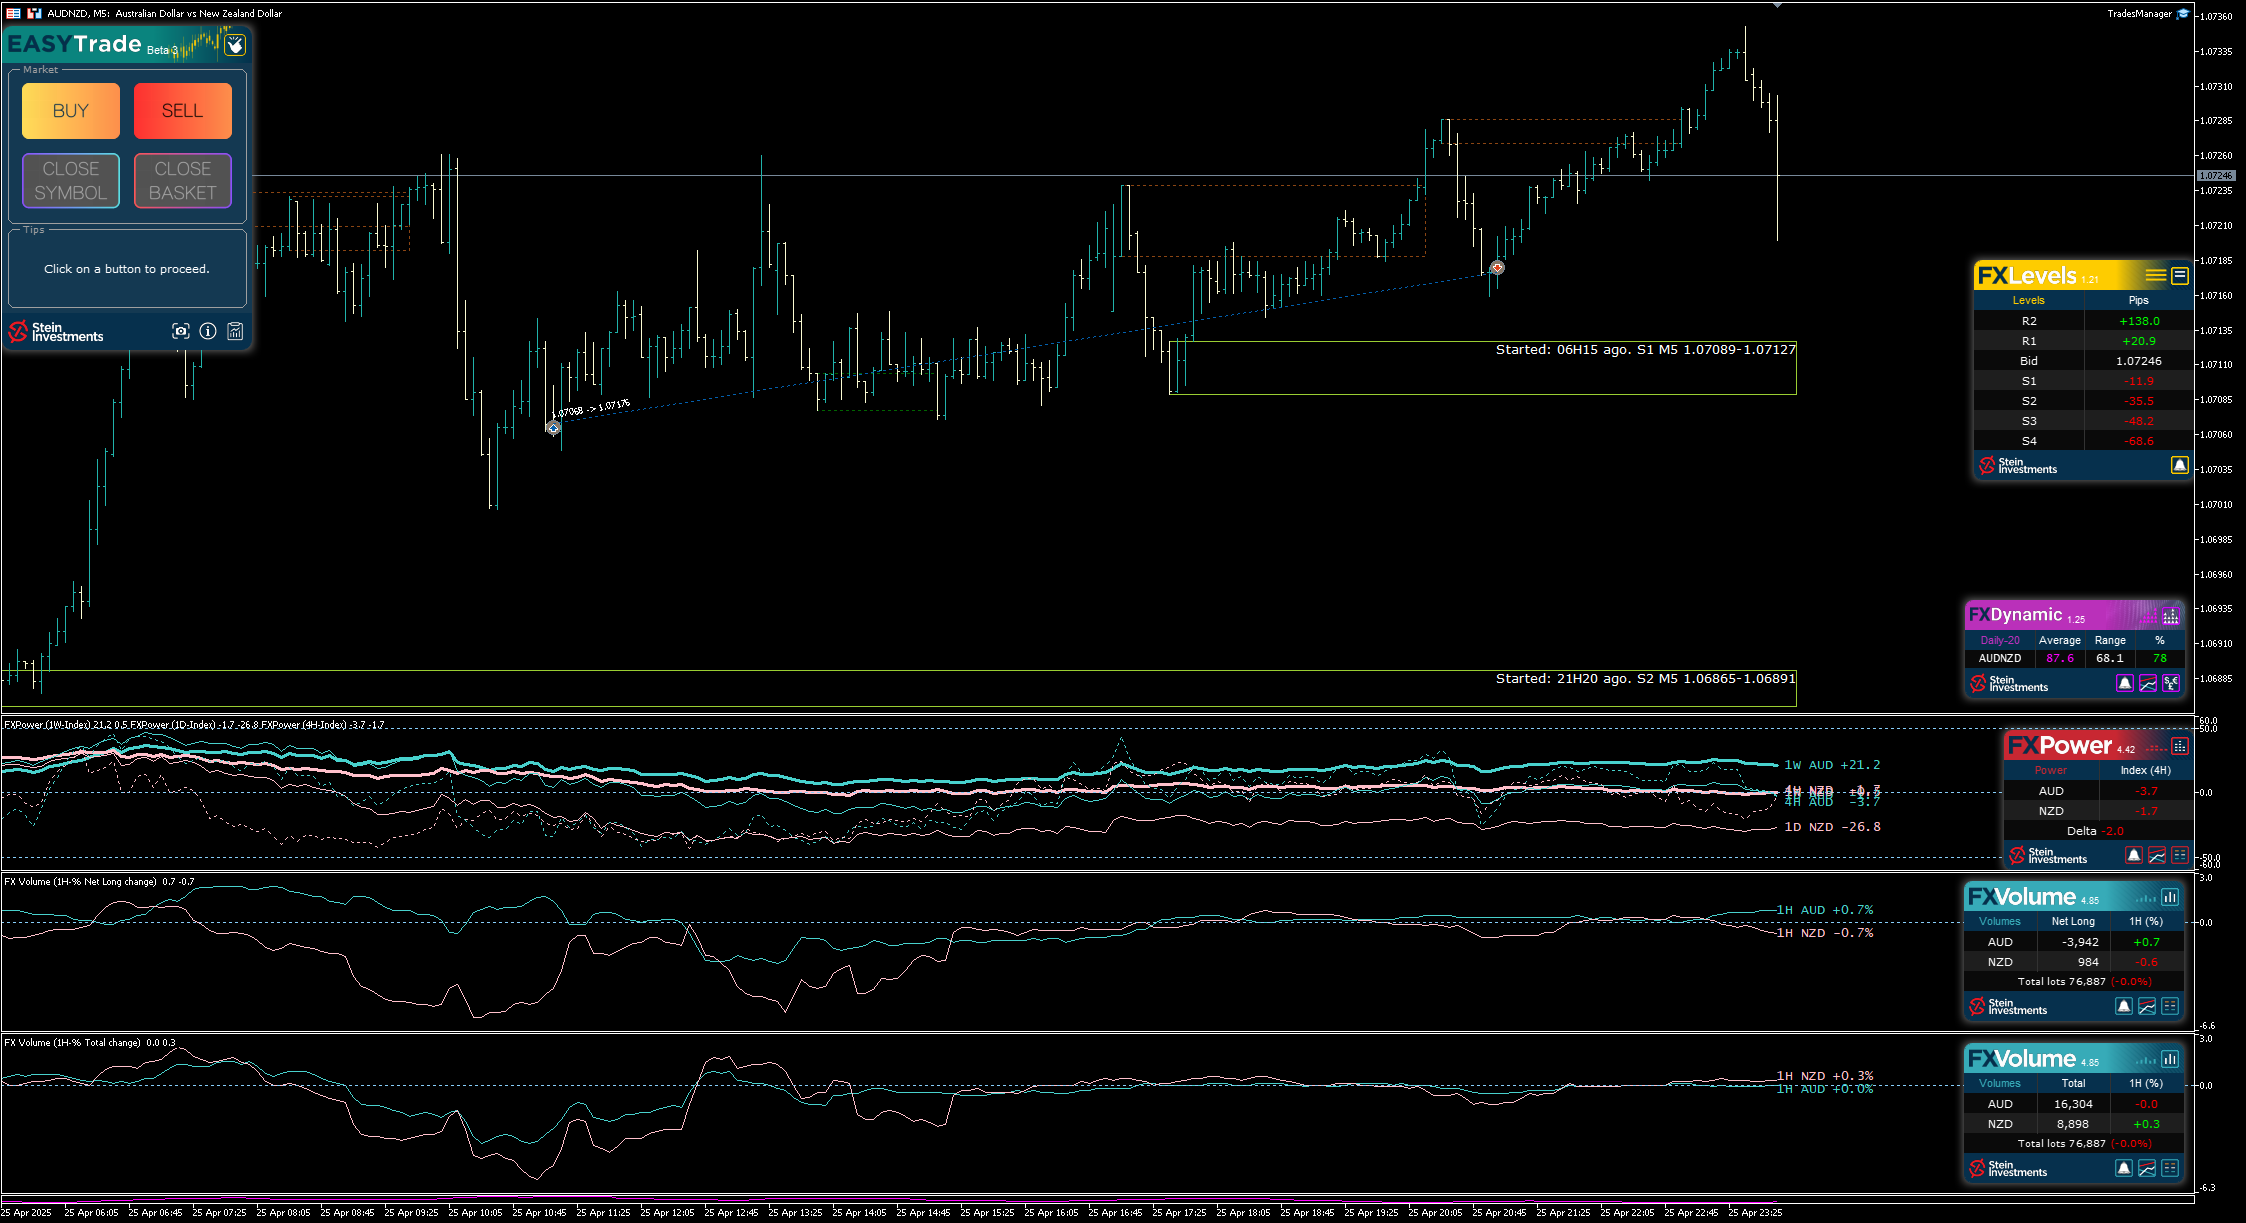Toggle the FXPower alert bell
This screenshot has height=1223, width=2246.
click(2134, 855)
